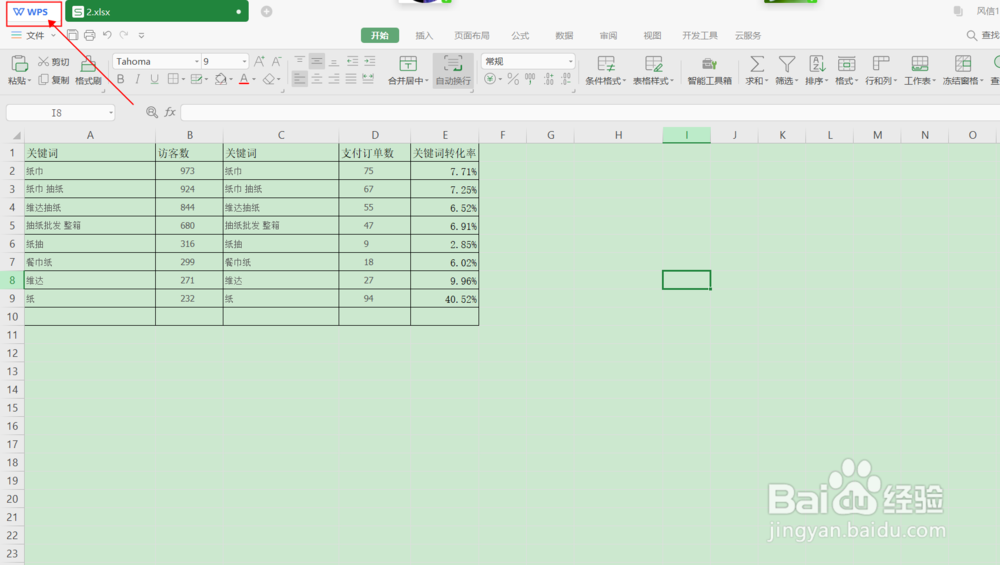Click the eraser clear formatting icon

[x=268, y=79]
